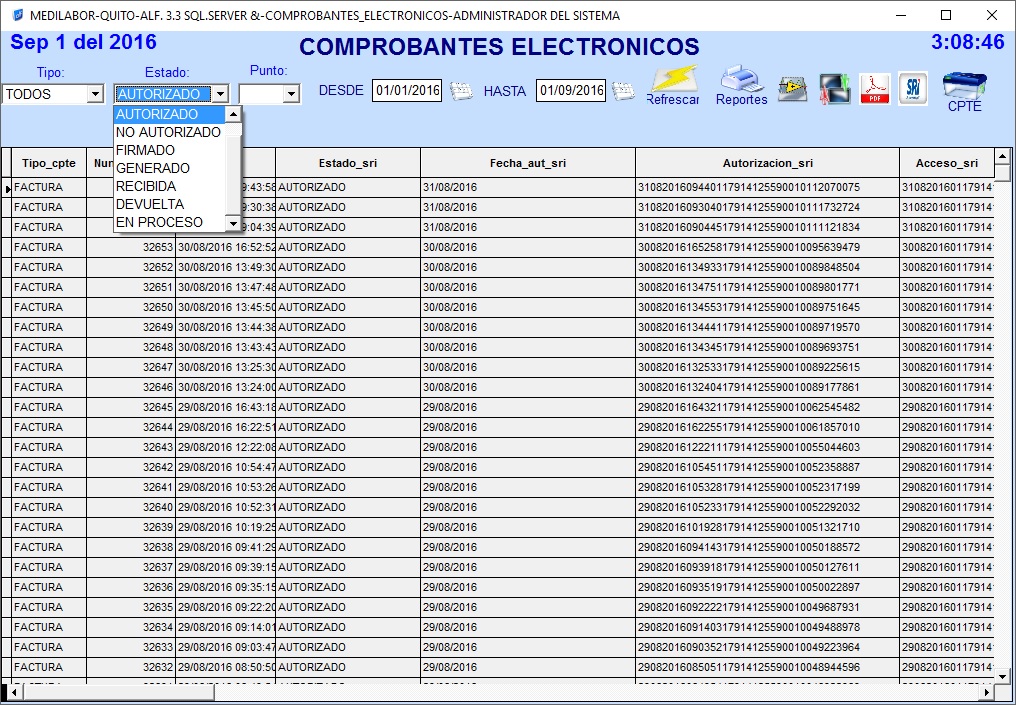Open calendar picker next to HASTA date
The width and height of the screenshot is (1016, 705).
[623, 91]
